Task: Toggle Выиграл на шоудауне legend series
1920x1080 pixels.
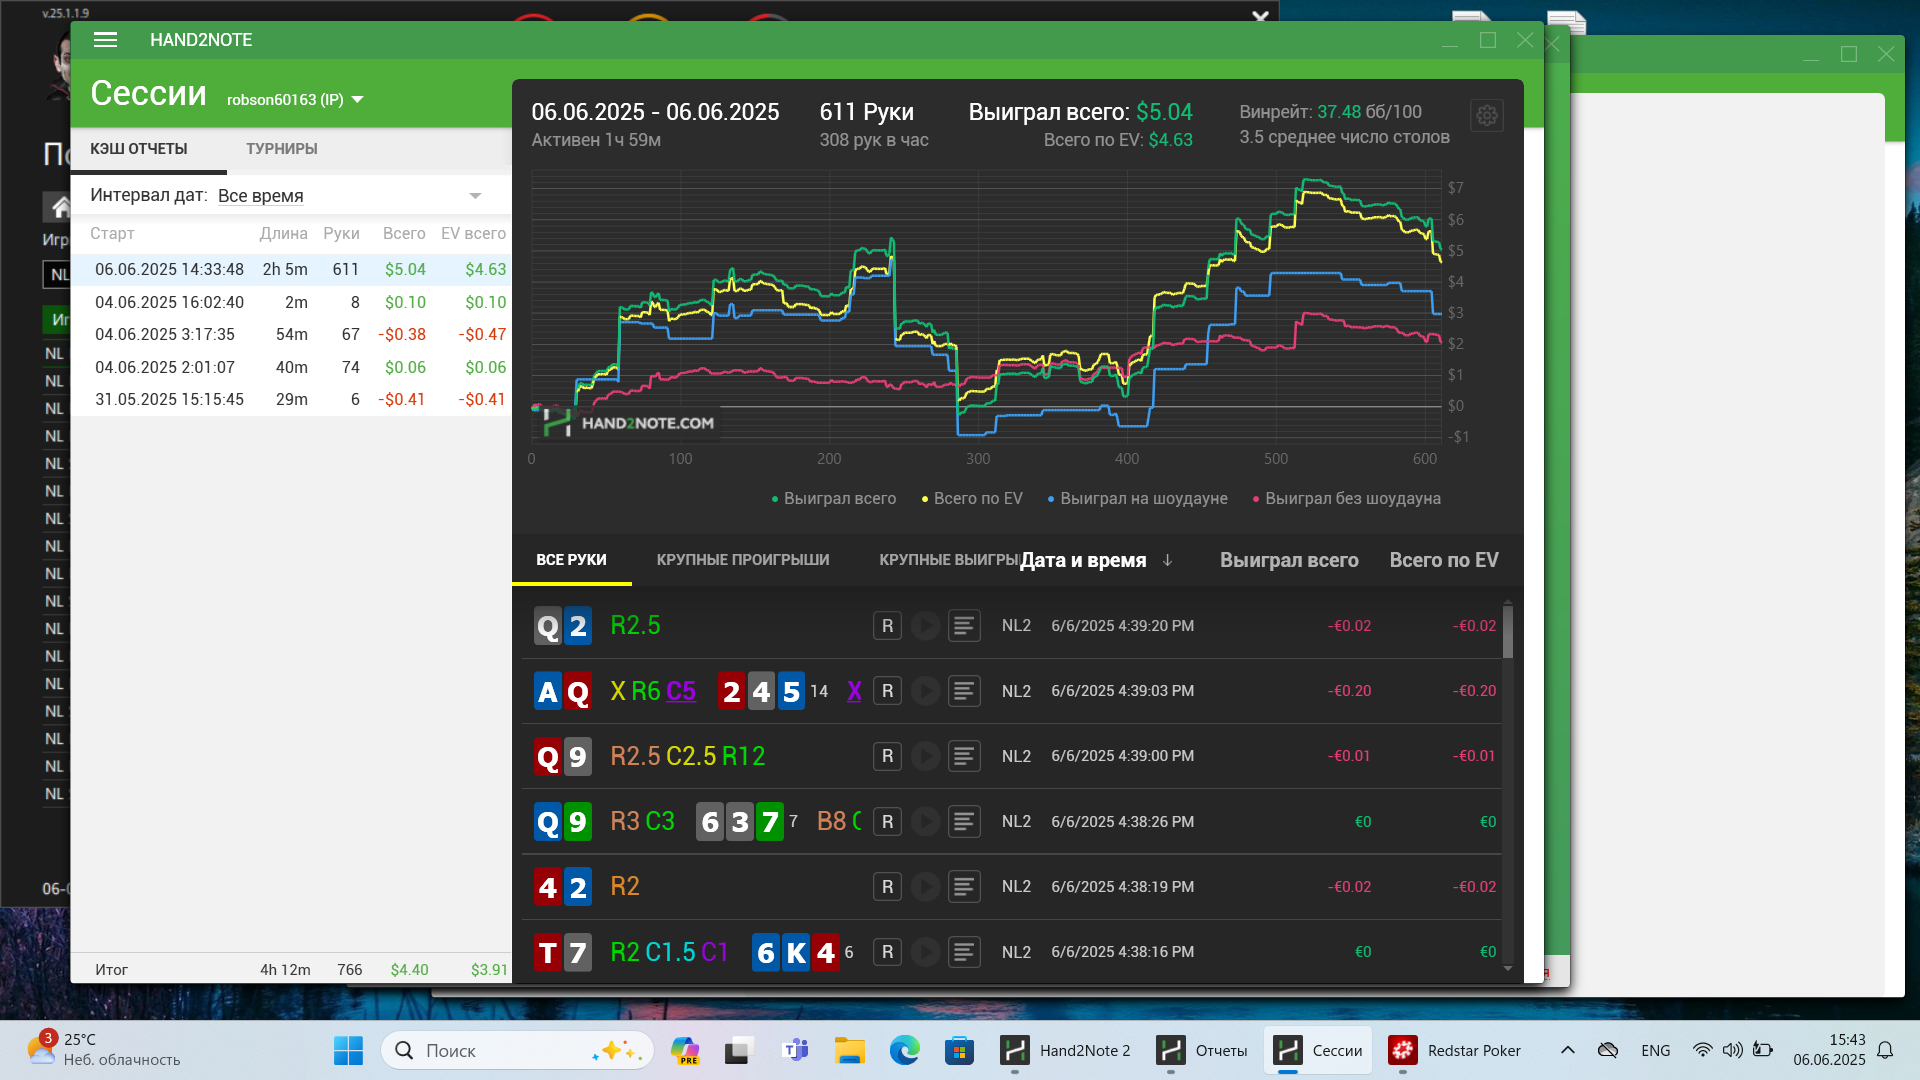Action: point(1137,498)
